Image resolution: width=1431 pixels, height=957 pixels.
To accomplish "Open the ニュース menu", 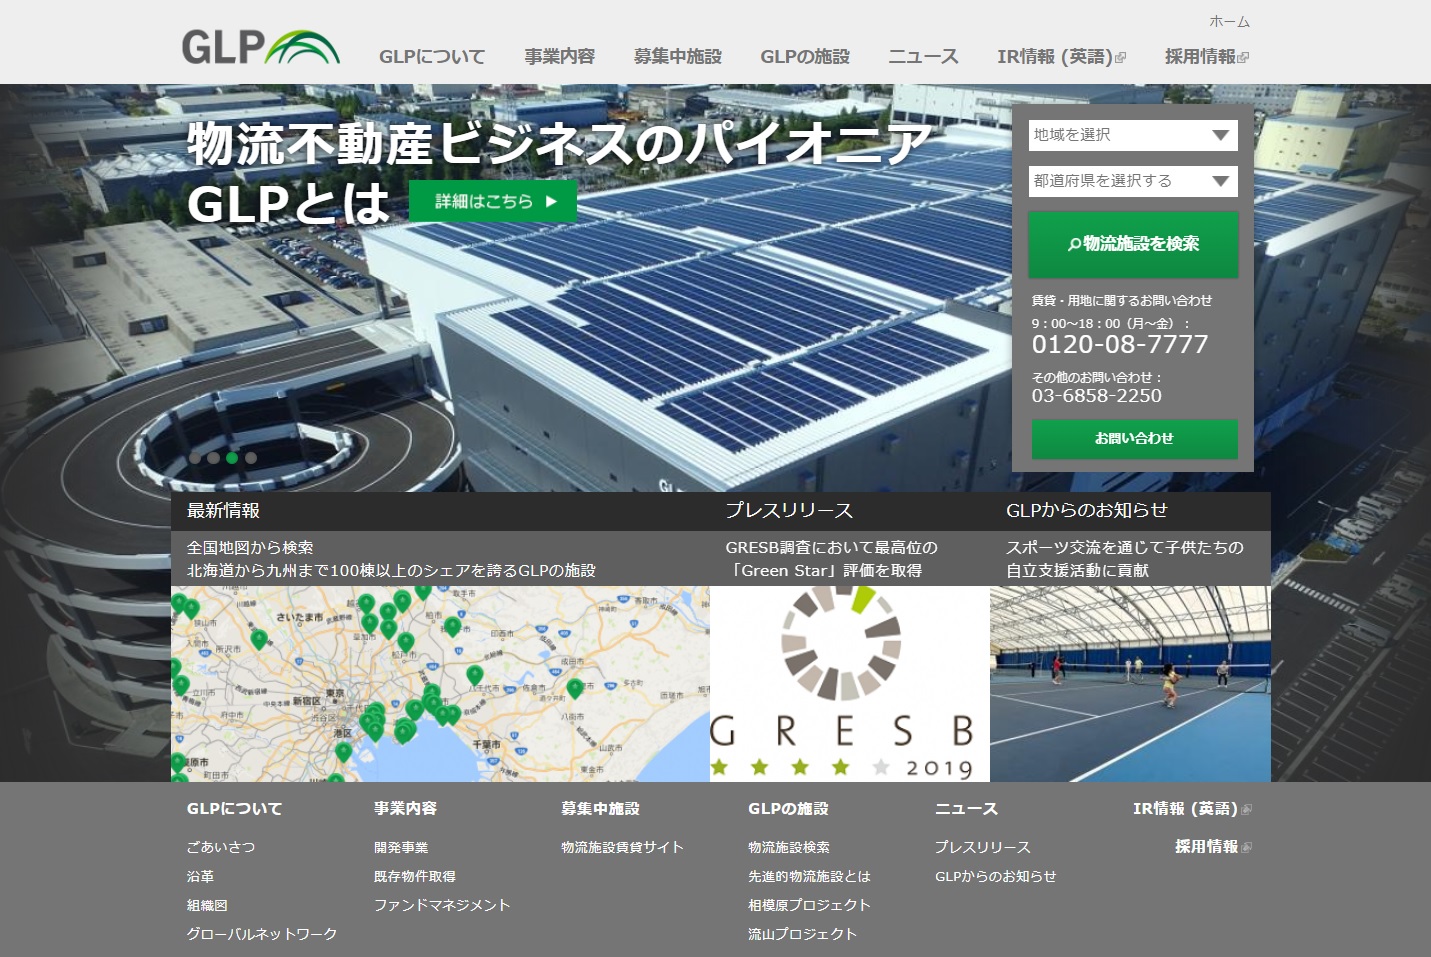I will [x=924, y=57].
